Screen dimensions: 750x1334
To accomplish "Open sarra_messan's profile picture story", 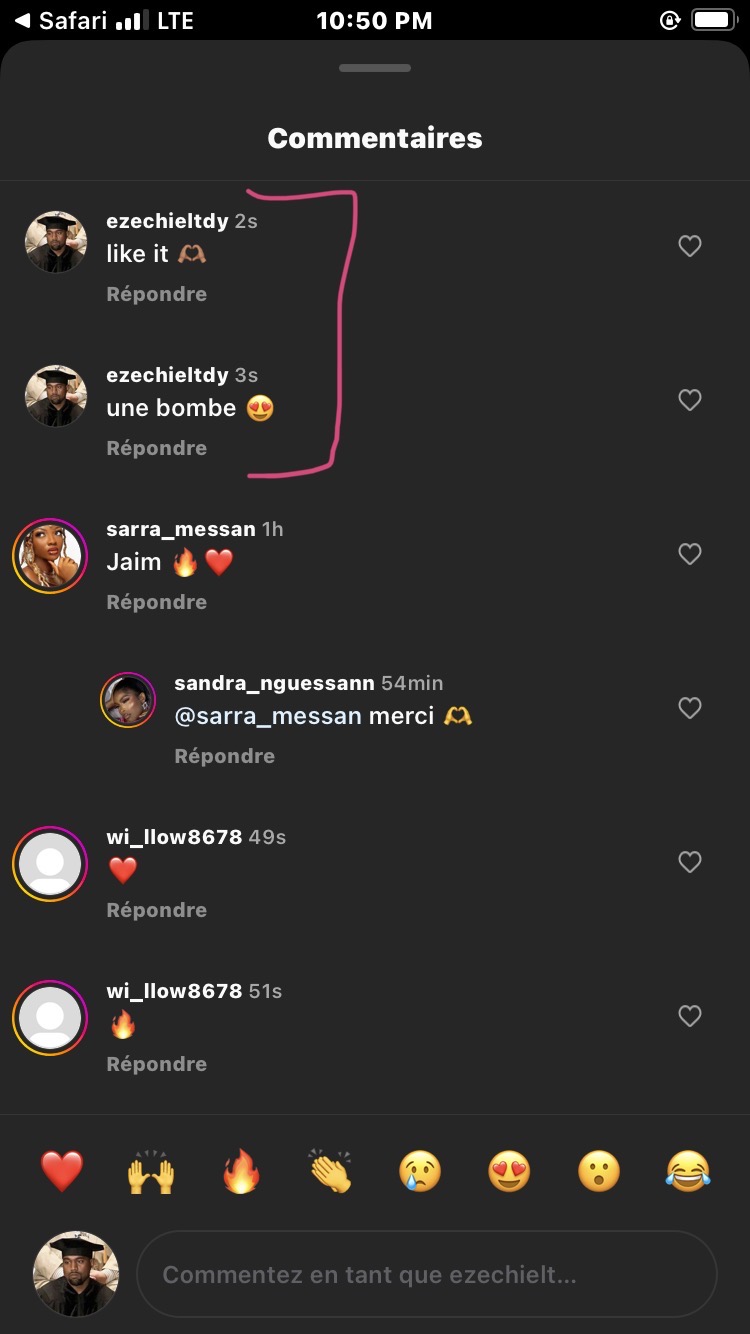I will coord(50,556).
